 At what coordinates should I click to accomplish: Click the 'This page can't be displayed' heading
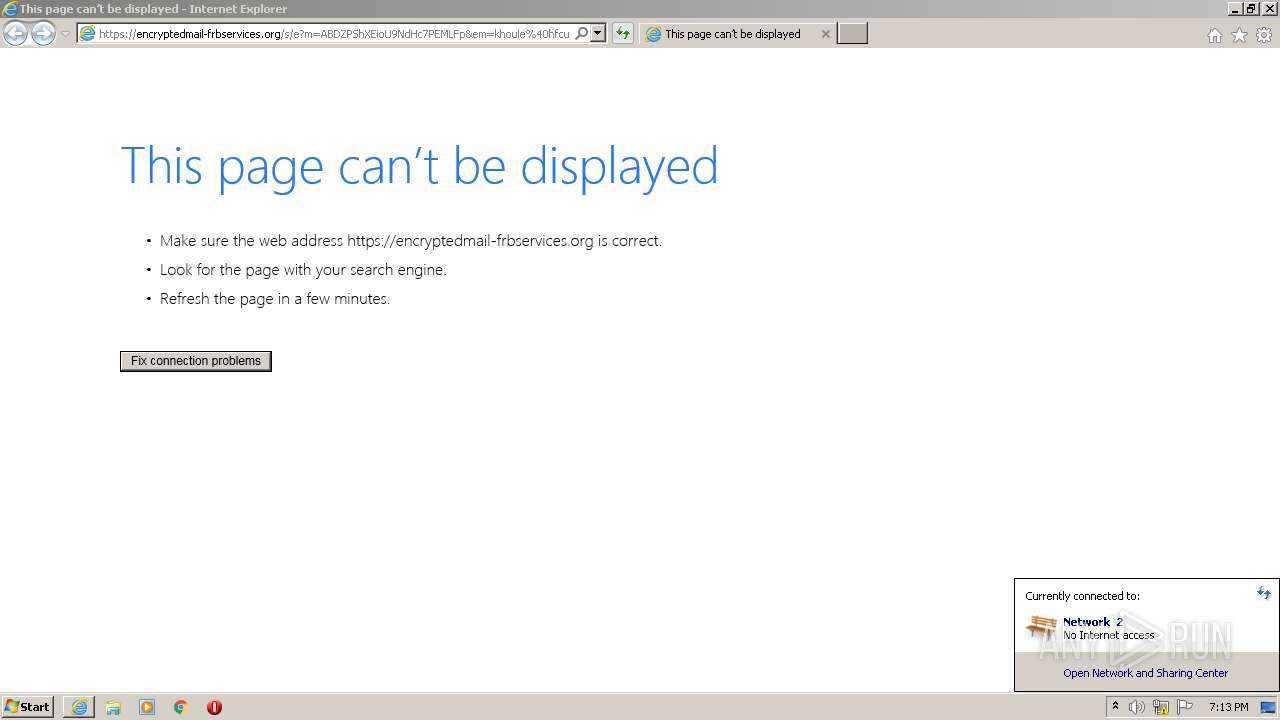click(x=419, y=166)
